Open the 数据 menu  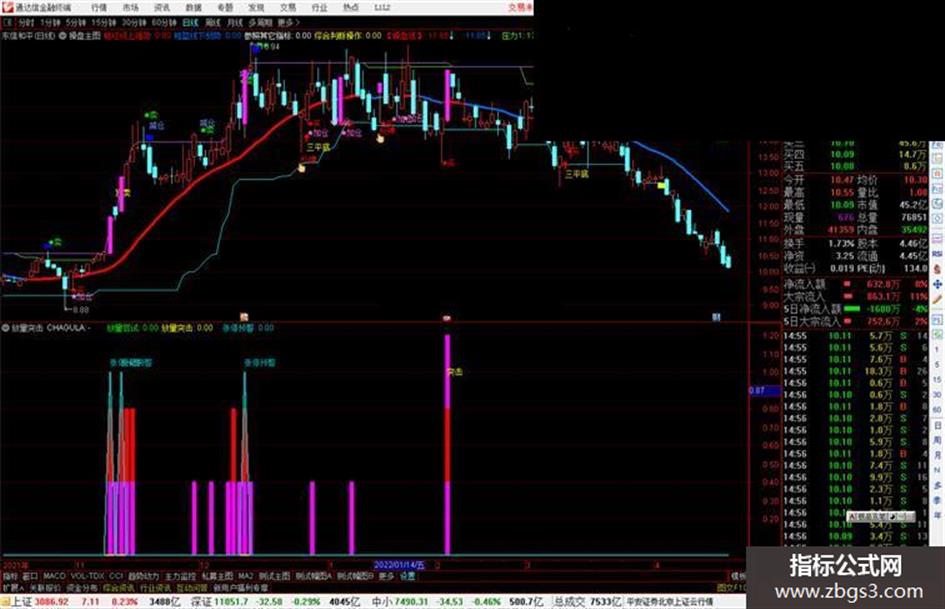(193, 7)
